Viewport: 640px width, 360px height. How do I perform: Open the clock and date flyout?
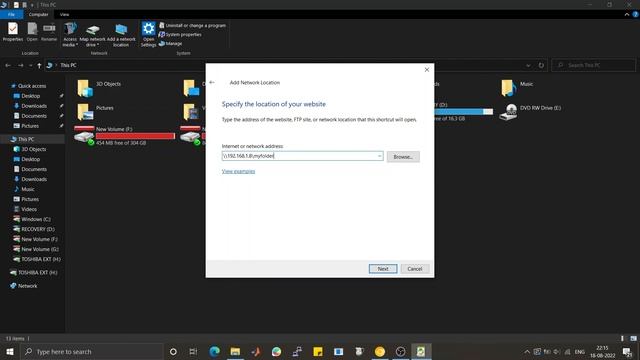point(602,351)
